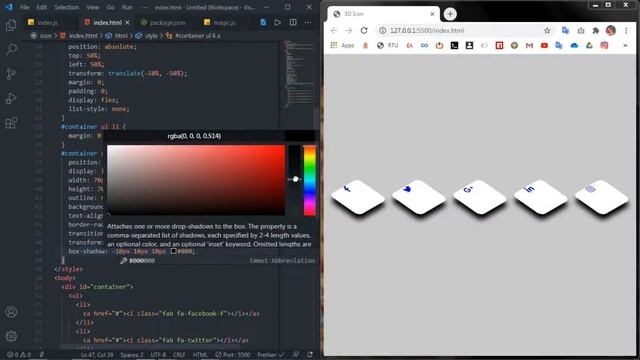Open the Run and Debug view
Viewport: 640px width, 360px height.
click(11, 98)
